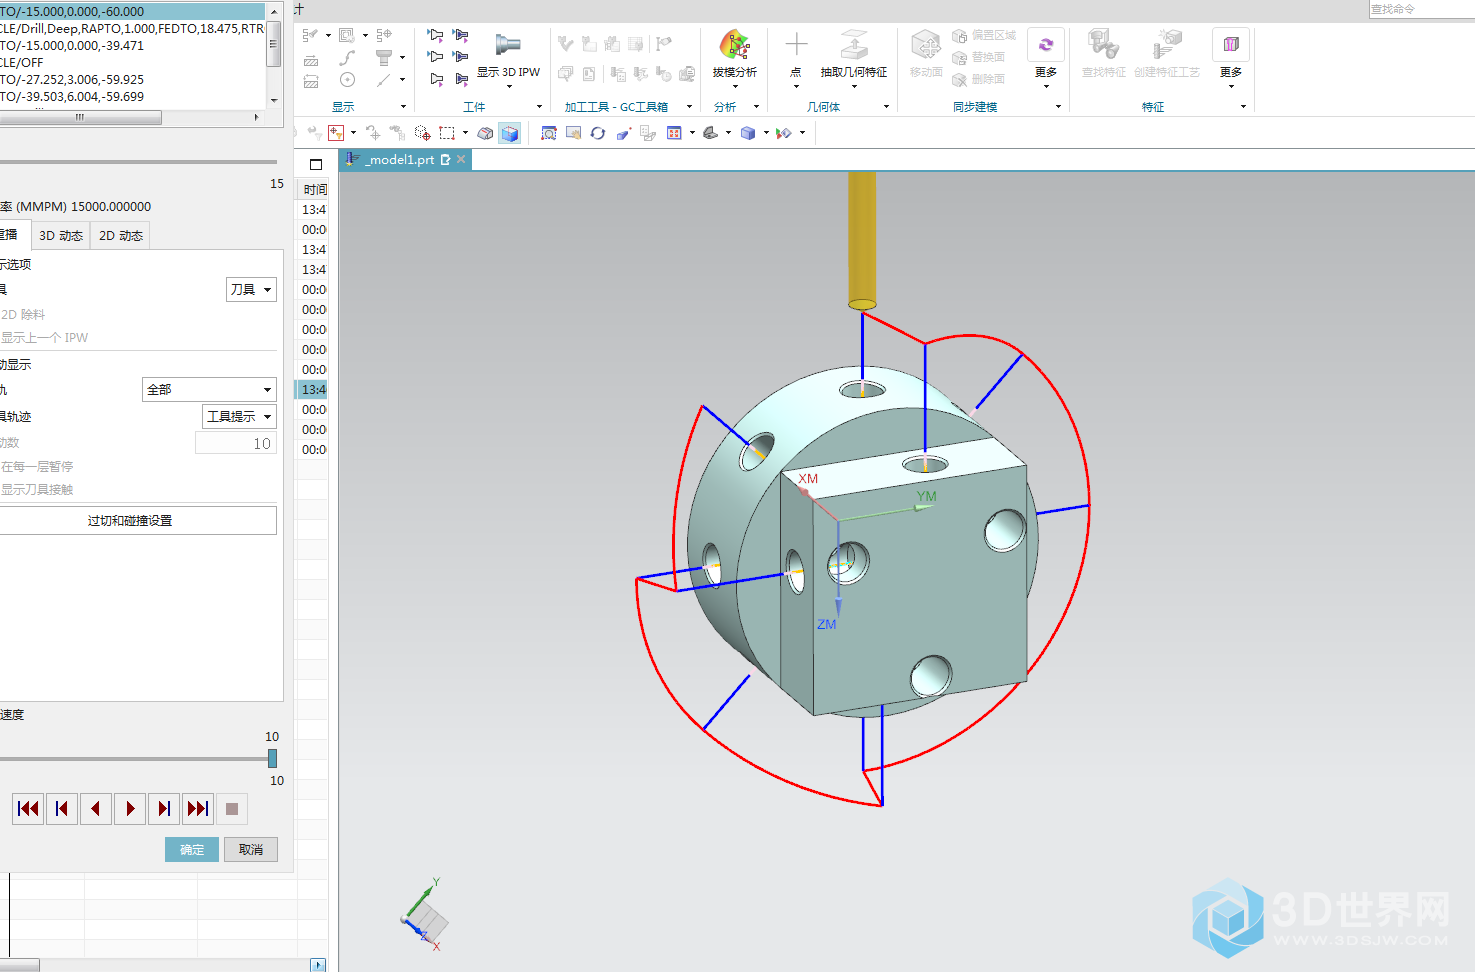Viewport: 1475px width, 972px height.
Task: Click Create Feature Process (创建特征工艺) icon
Action: (x=1166, y=45)
